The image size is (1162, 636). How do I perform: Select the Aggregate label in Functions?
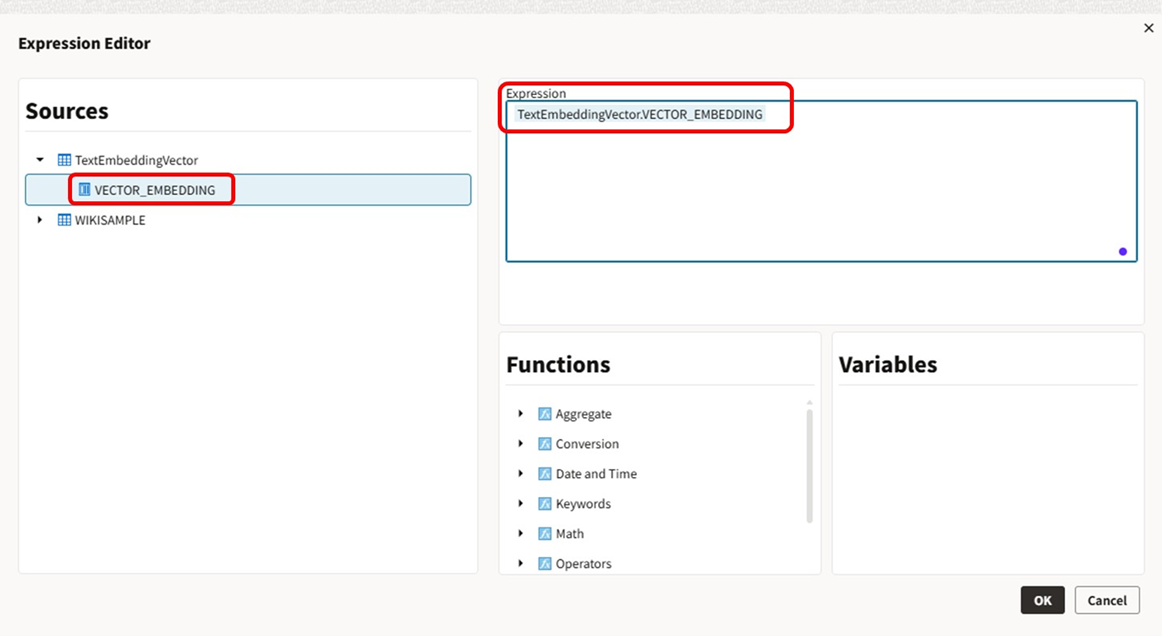(x=583, y=414)
